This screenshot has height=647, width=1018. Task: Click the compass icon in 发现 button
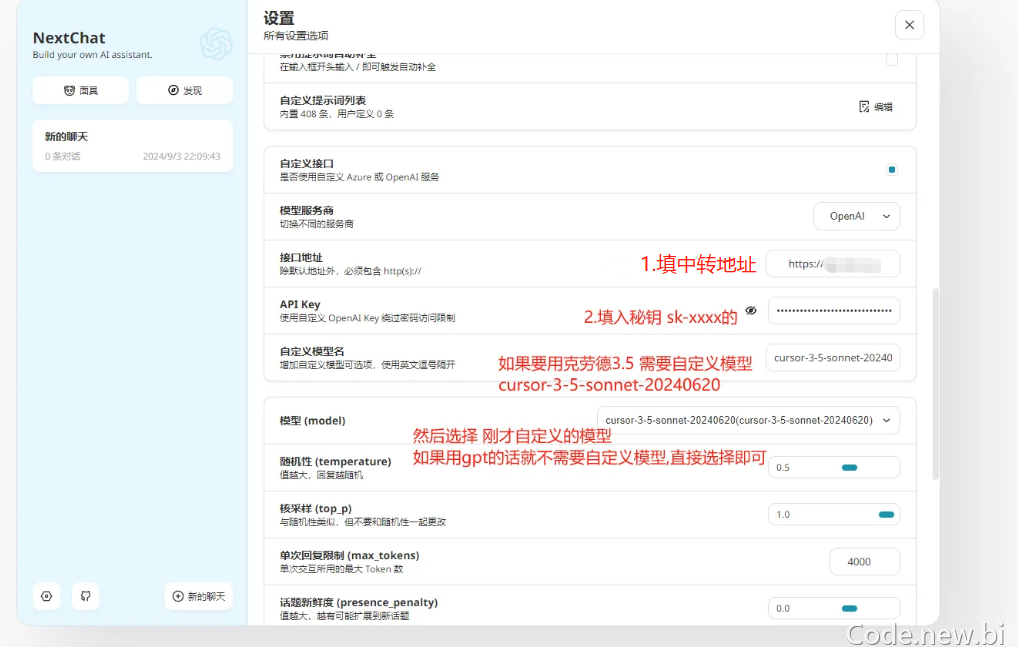pos(173,90)
